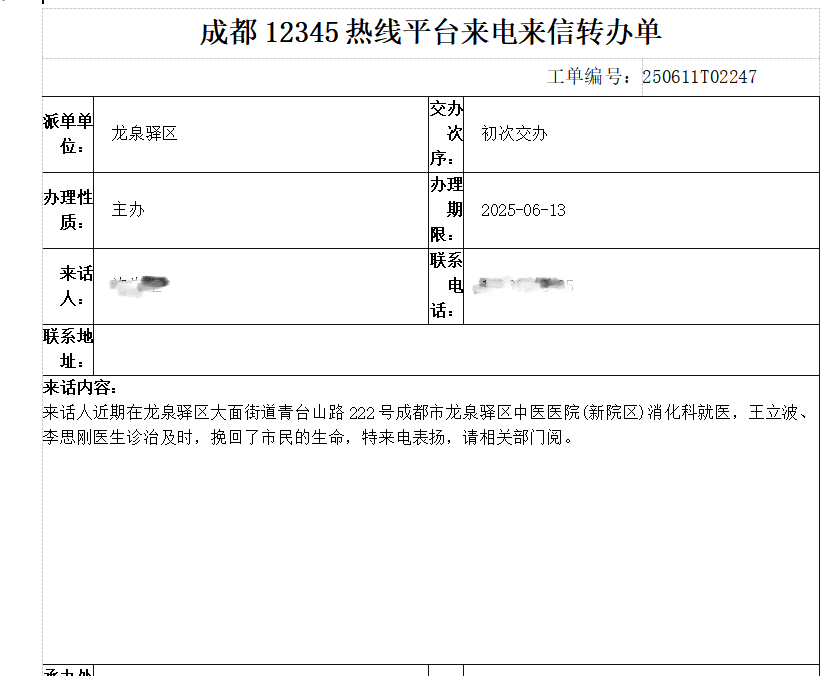837x676 pixels.
Task: Select the 来话人 label cell
Action: point(68,286)
